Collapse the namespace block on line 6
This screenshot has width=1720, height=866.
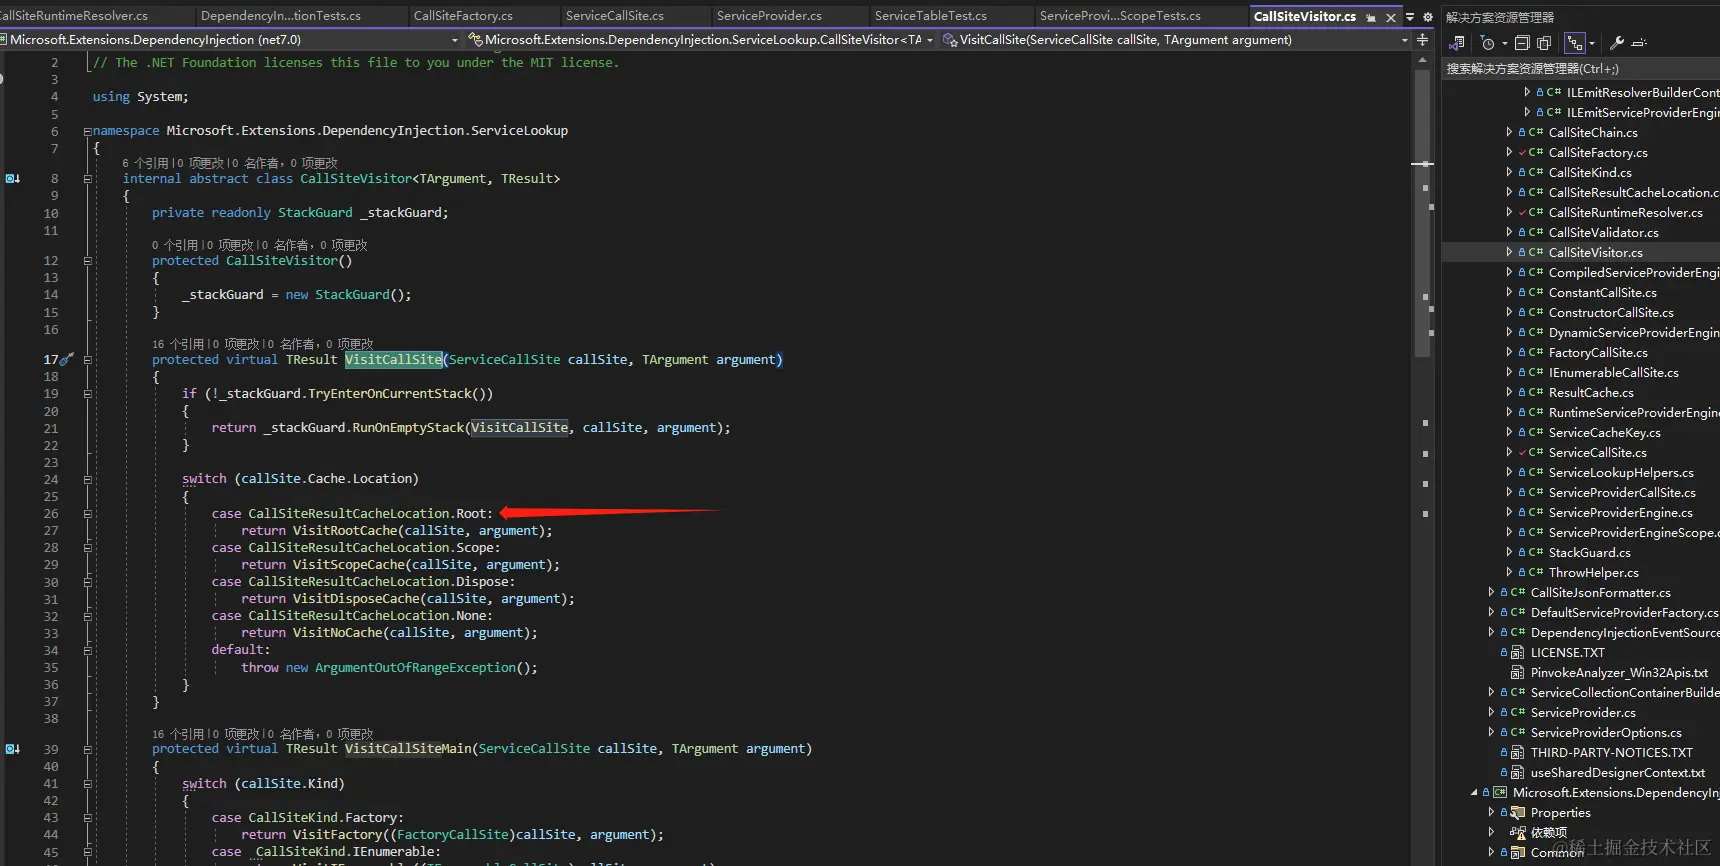tap(87, 131)
